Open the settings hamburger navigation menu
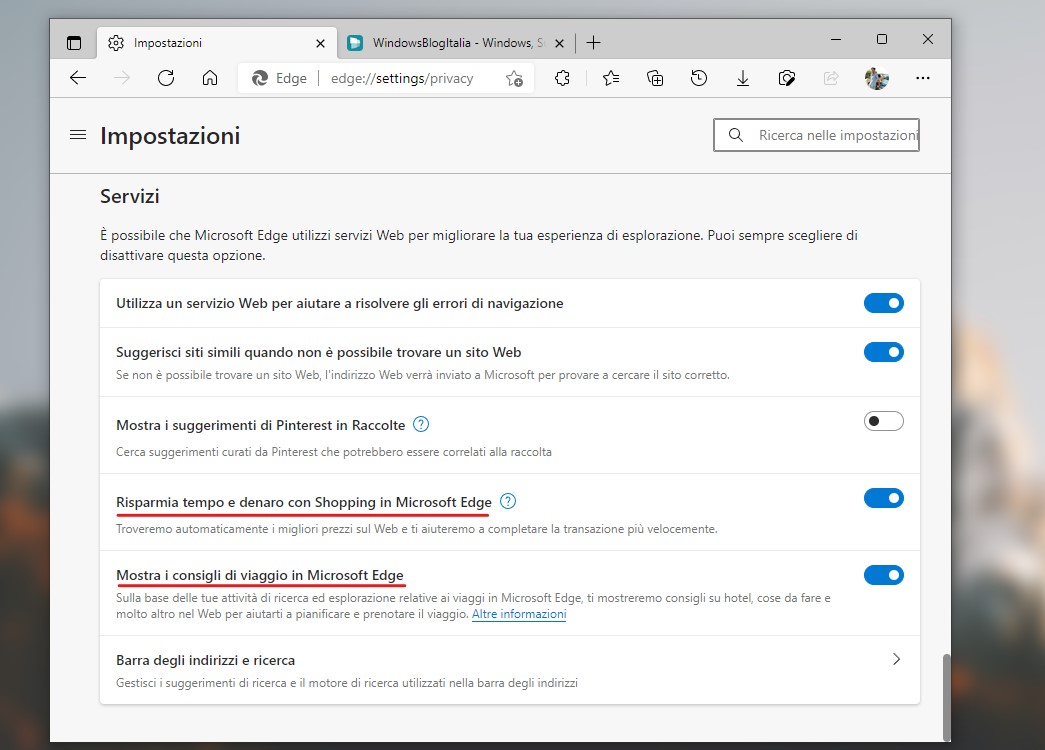Screen dimensions: 1045x750 [x=78, y=135]
